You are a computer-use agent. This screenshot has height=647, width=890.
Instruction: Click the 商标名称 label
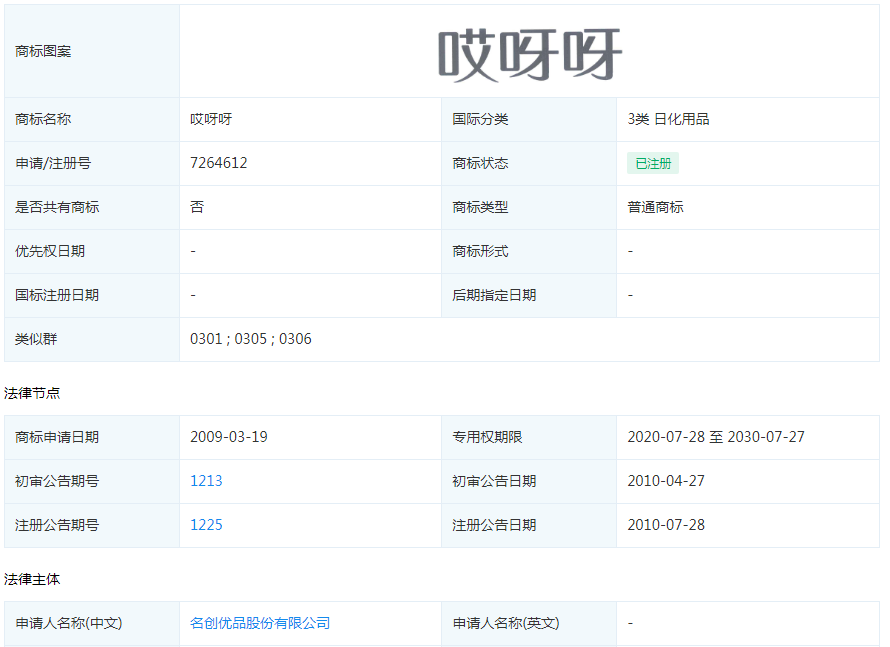pyautogui.click(x=43, y=119)
